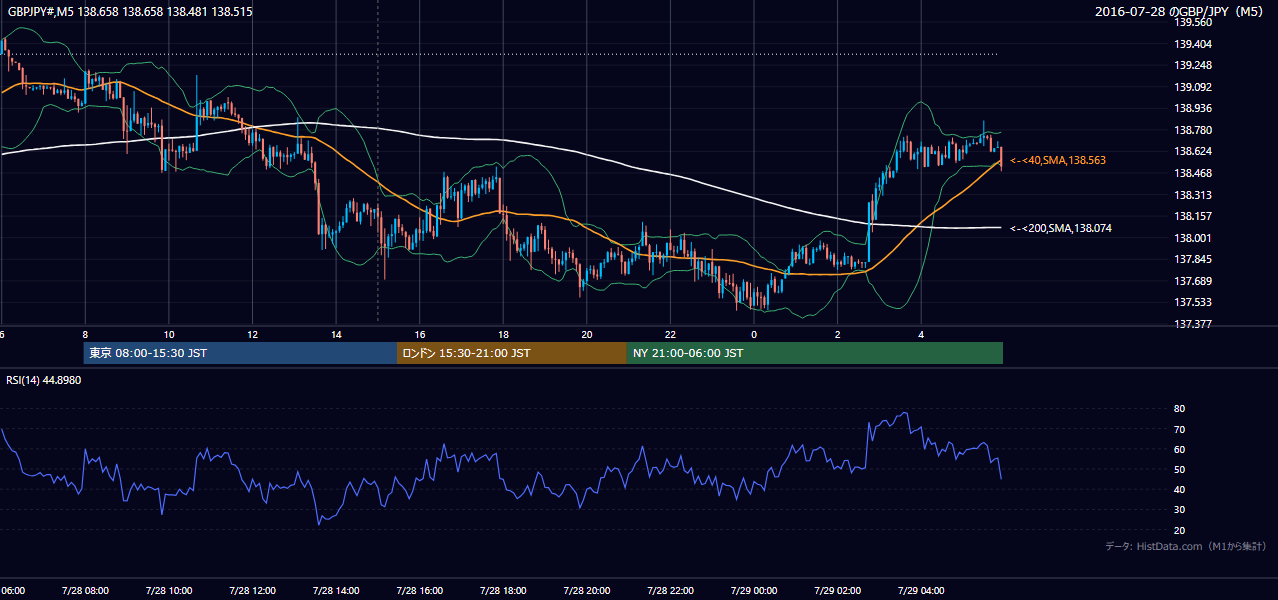Click hour label 4 on the price chart axis

point(921,334)
